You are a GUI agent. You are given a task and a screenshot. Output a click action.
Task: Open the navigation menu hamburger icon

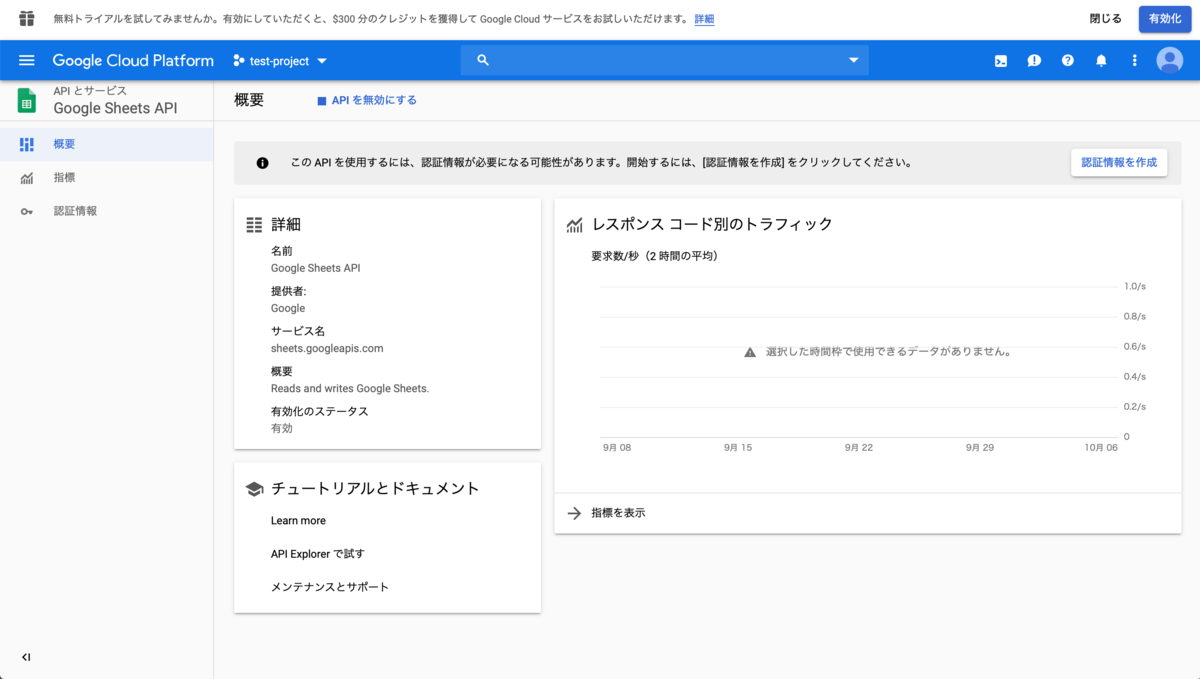point(27,60)
